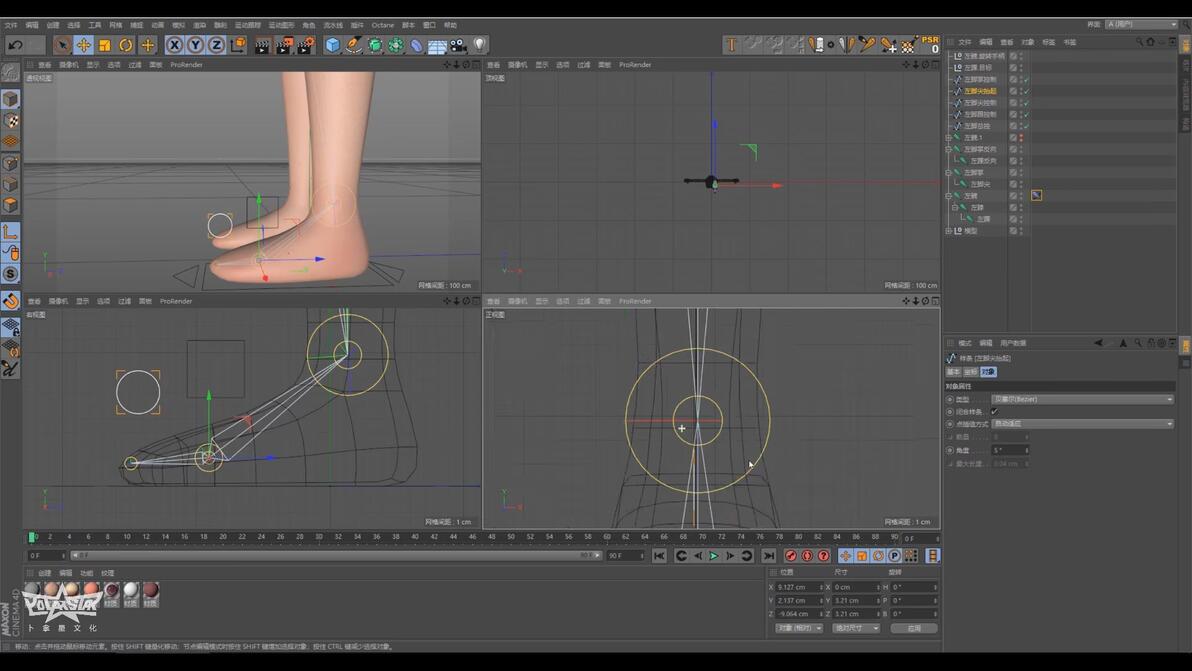The width and height of the screenshot is (1192, 671).
Task: Toggle the 闭合样条 (Close Spline) checkbox
Action: (x=994, y=412)
